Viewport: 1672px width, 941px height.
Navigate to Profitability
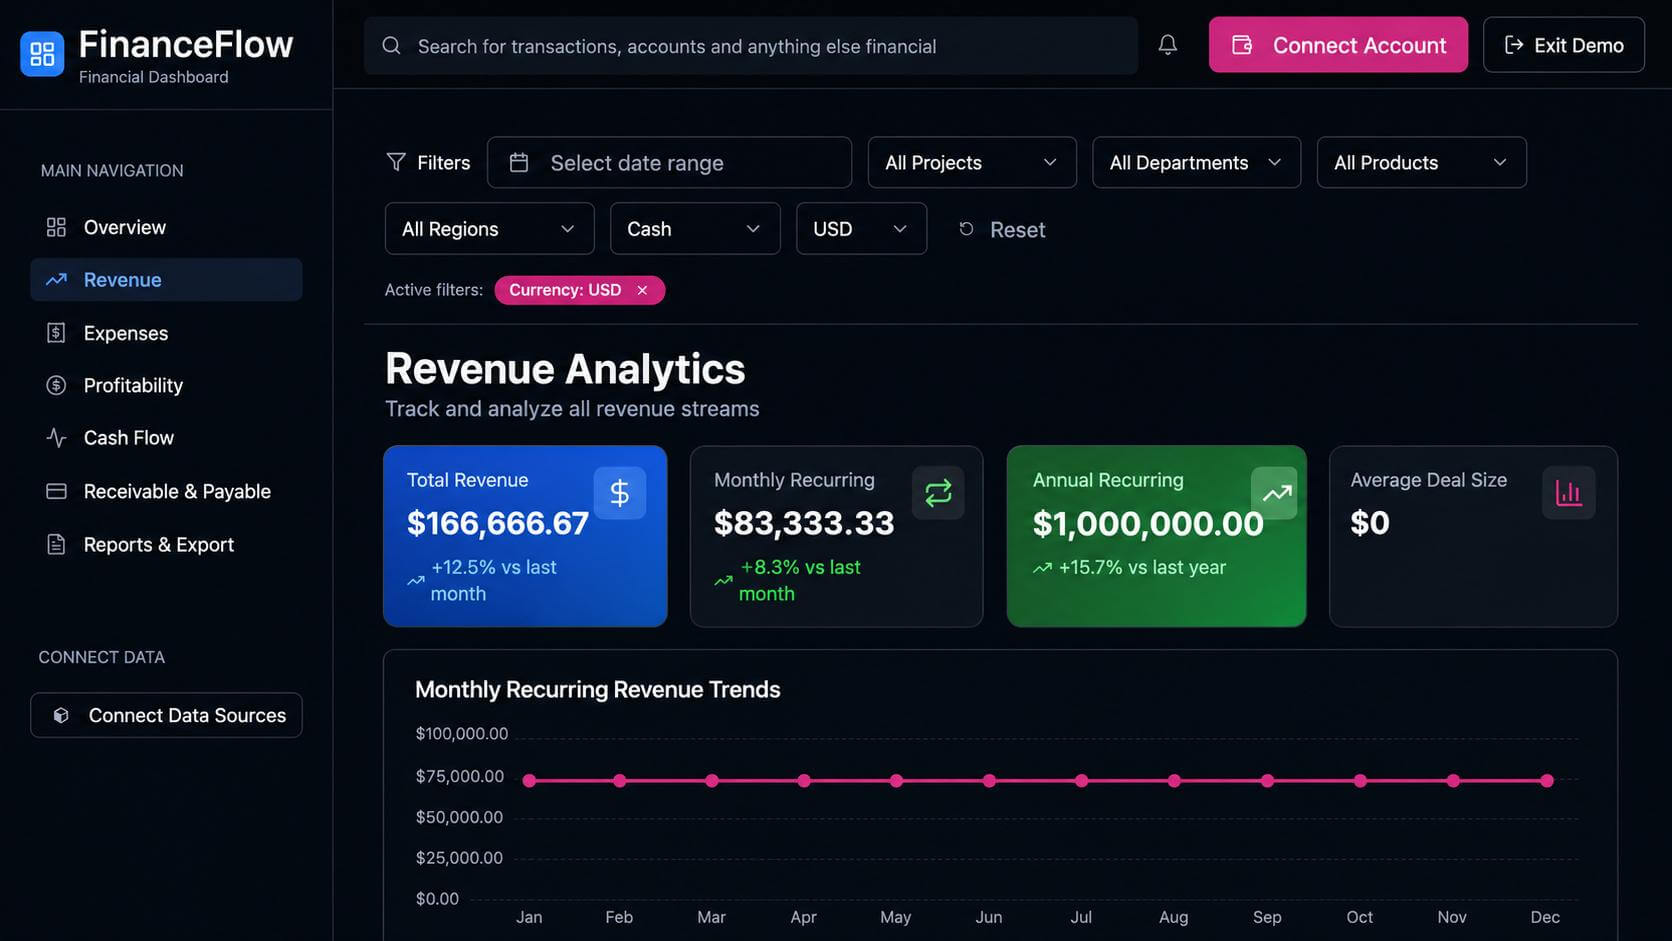pyautogui.click(x=166, y=385)
